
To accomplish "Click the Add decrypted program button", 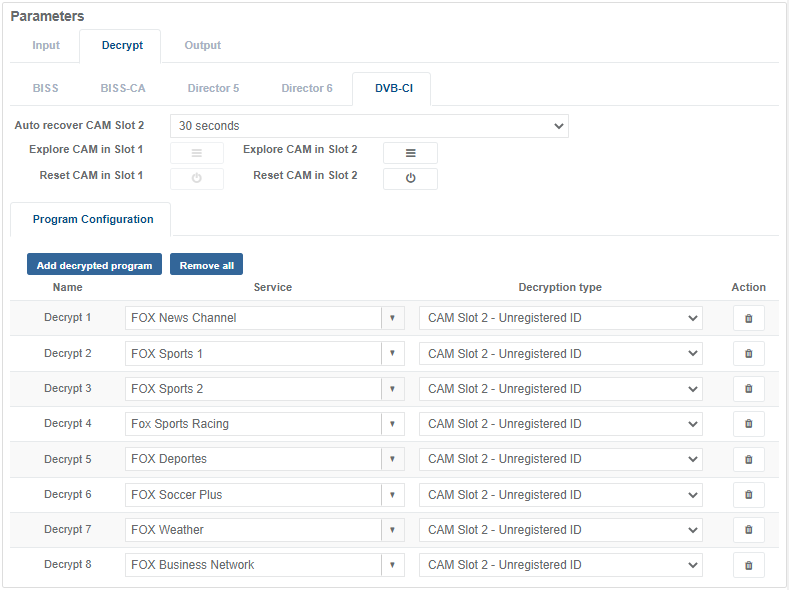I will pyautogui.click(x=94, y=265).
